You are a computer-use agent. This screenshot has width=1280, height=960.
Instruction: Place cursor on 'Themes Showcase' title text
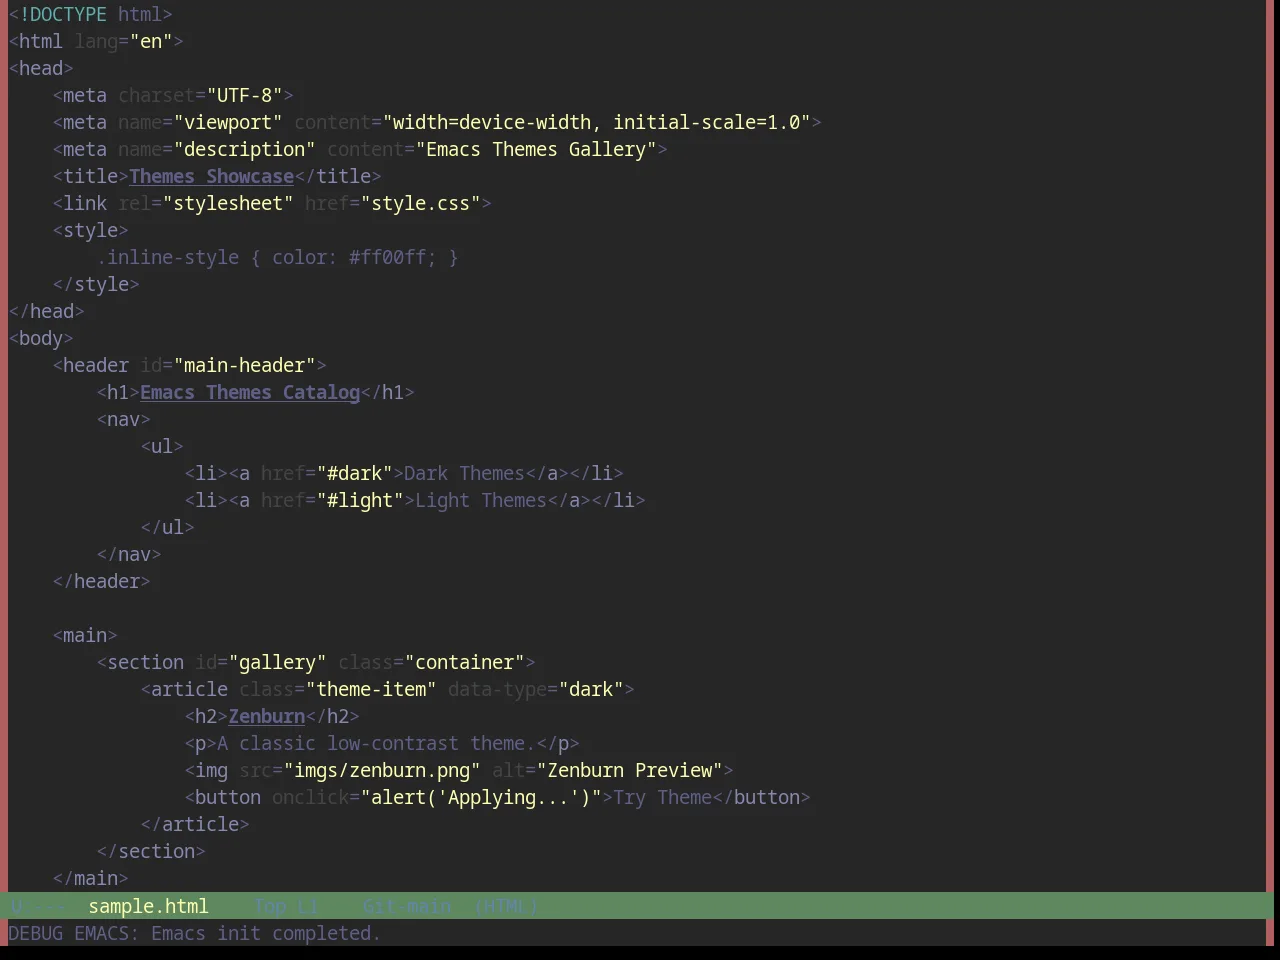point(211,176)
